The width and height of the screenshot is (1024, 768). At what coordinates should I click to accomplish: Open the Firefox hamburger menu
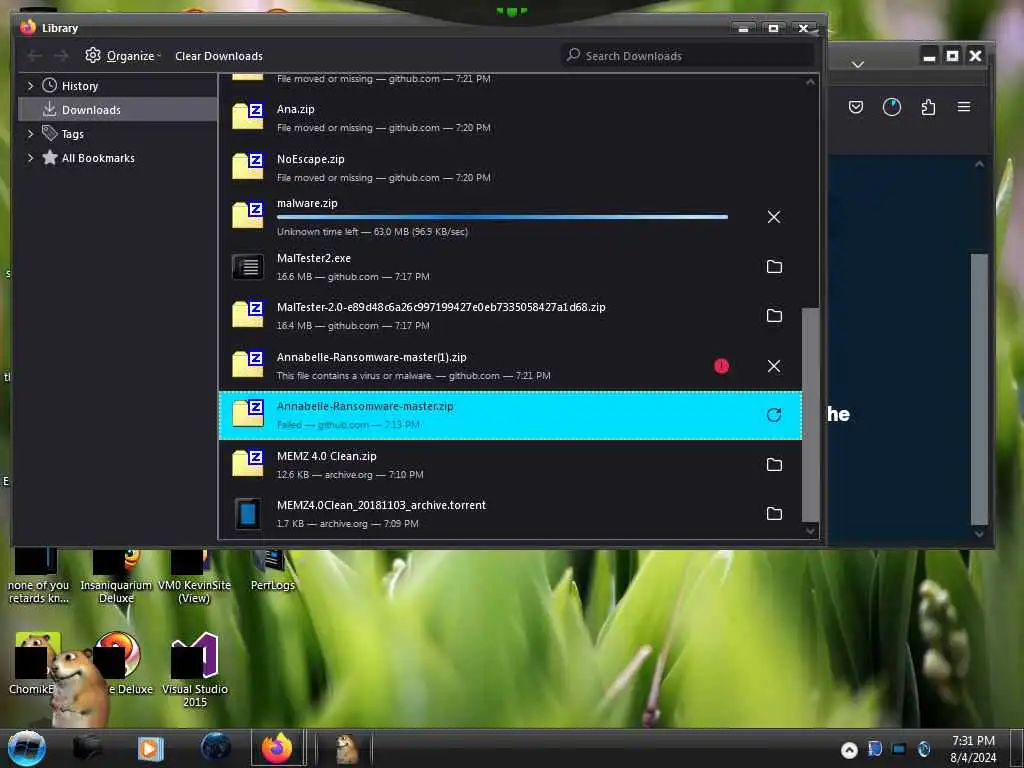click(964, 106)
